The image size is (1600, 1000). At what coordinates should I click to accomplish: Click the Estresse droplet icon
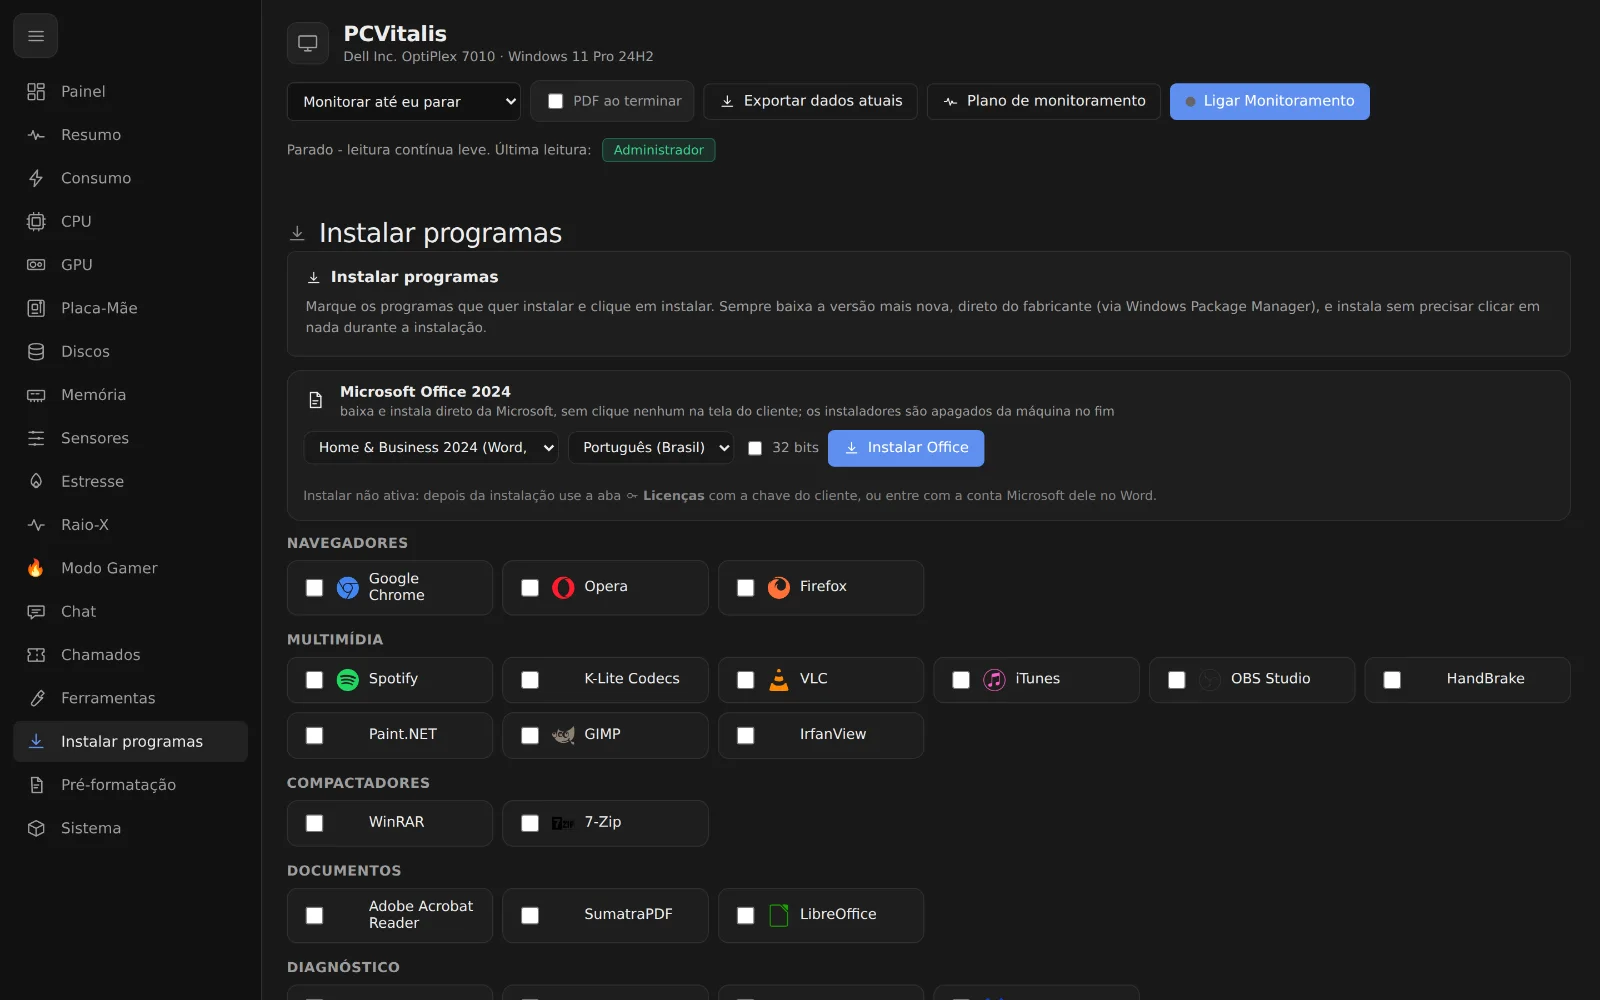36,482
